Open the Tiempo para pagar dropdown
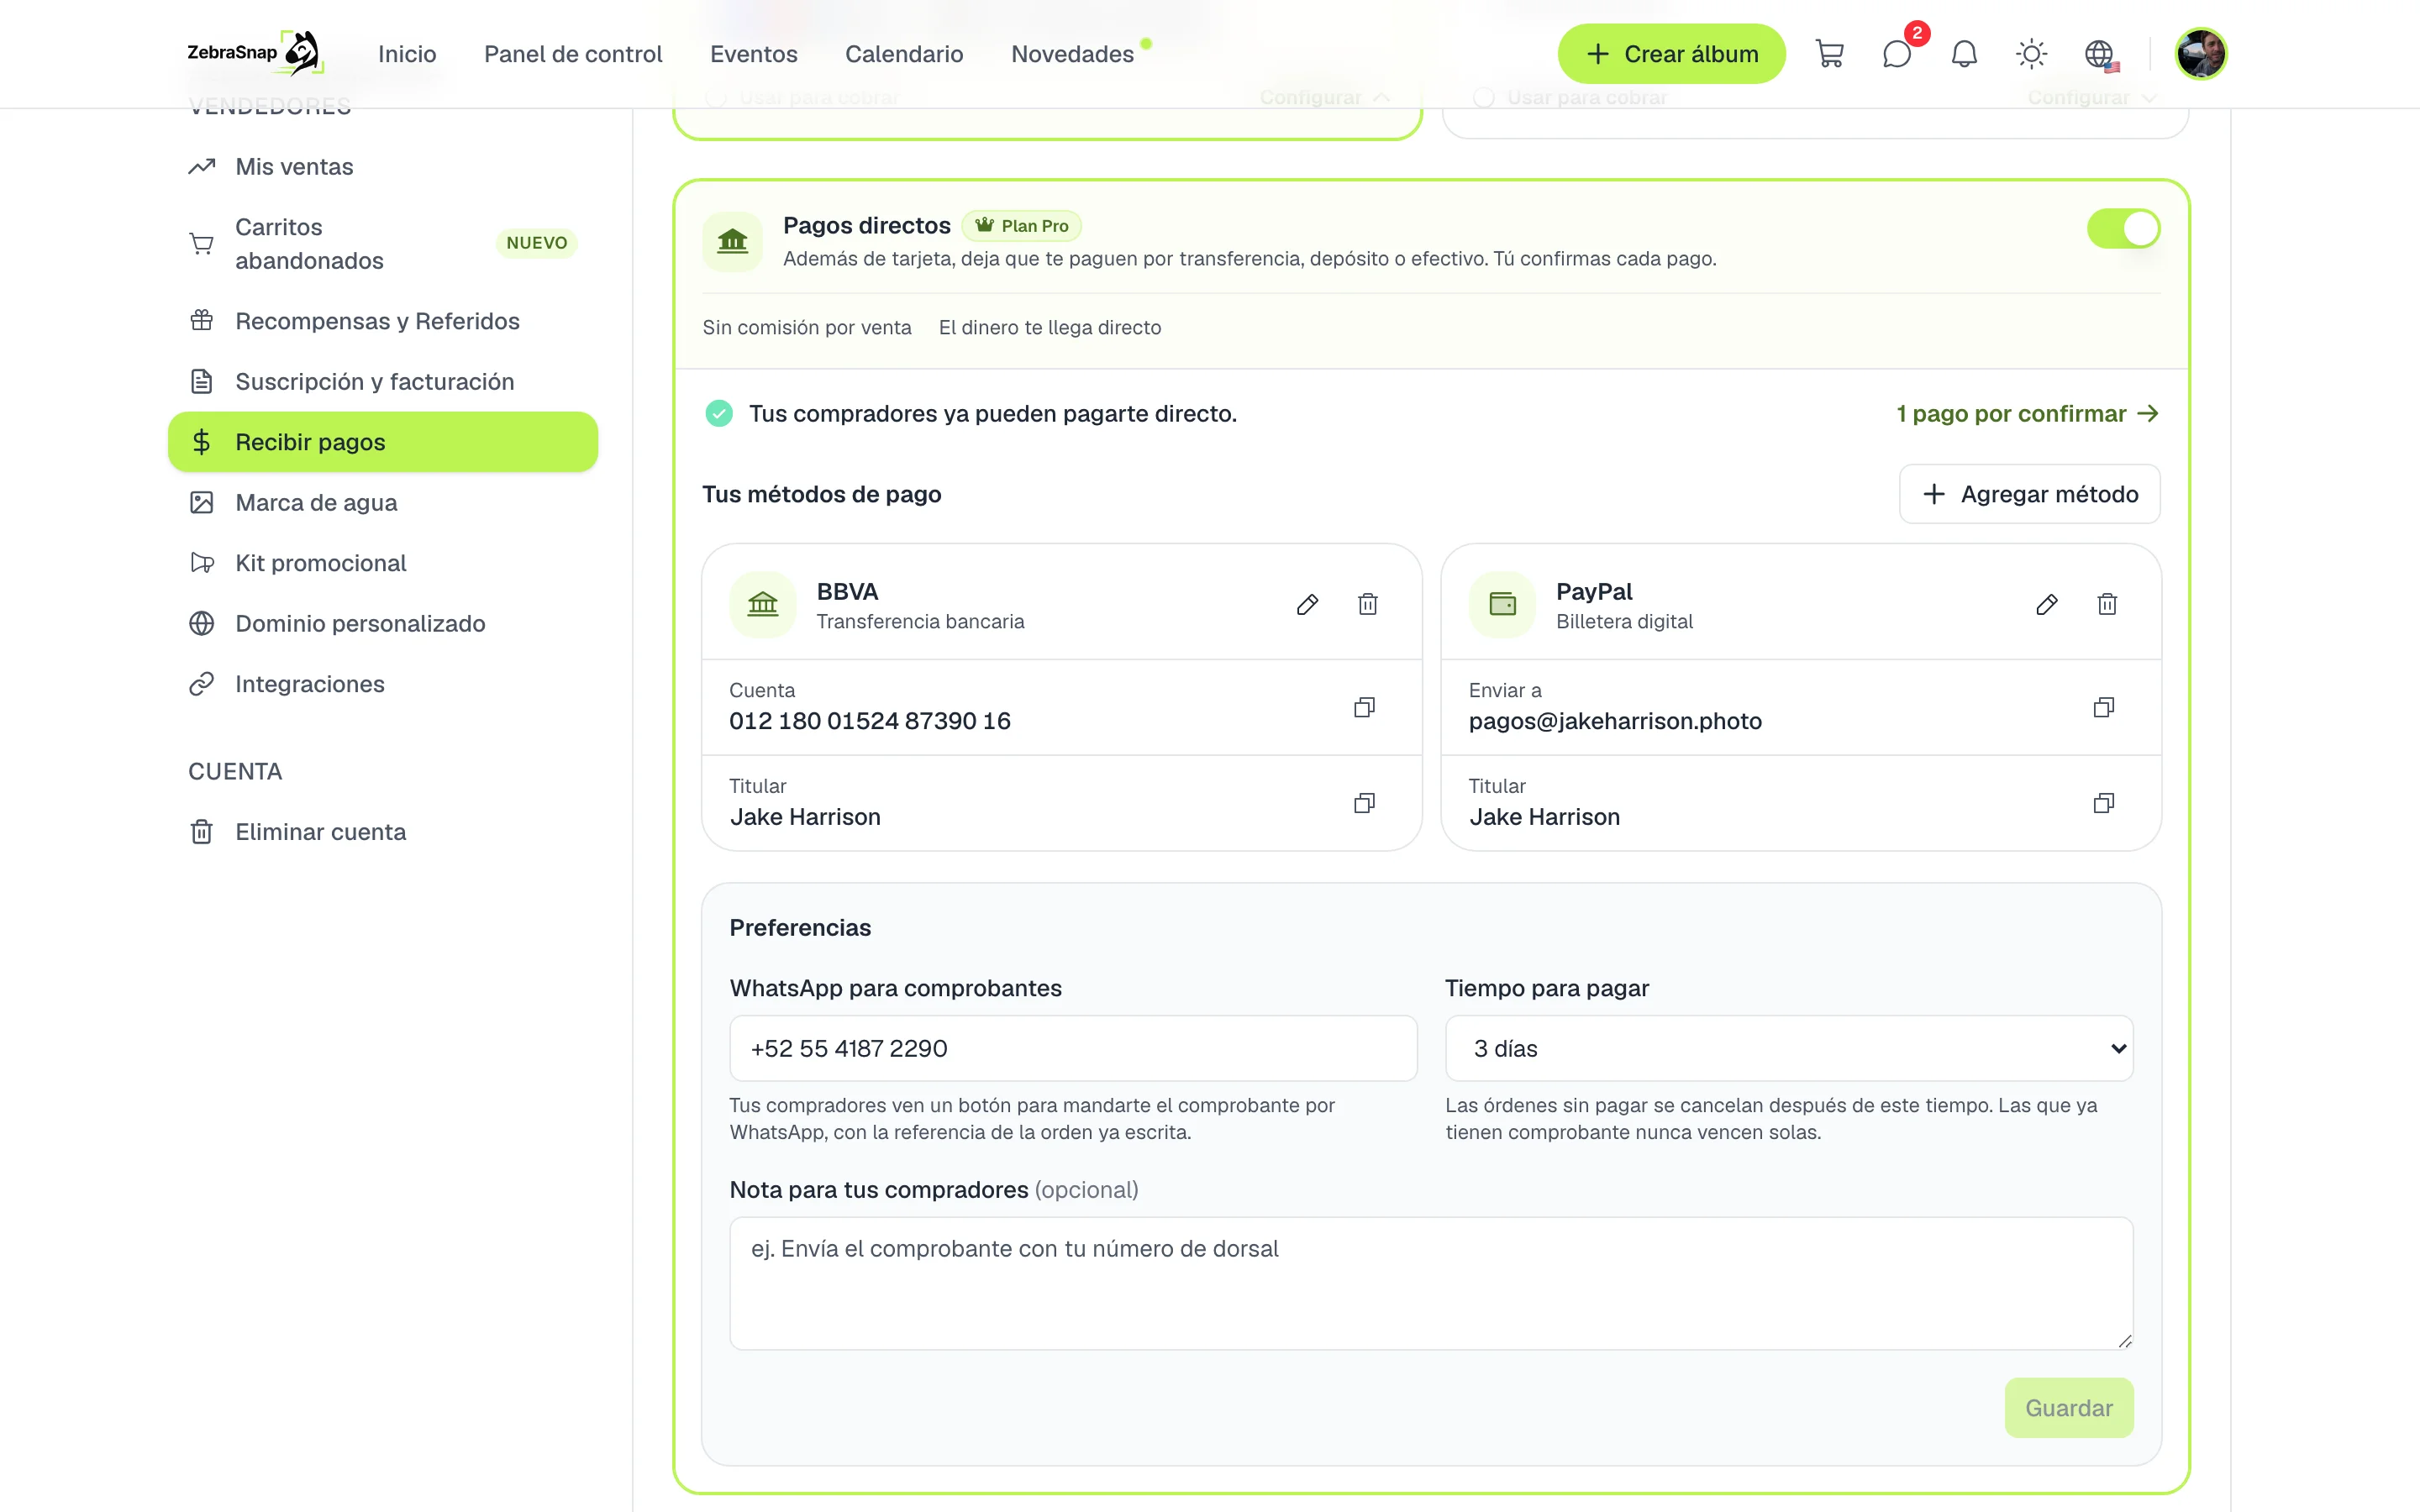This screenshot has width=2420, height=1512. coord(1788,1048)
